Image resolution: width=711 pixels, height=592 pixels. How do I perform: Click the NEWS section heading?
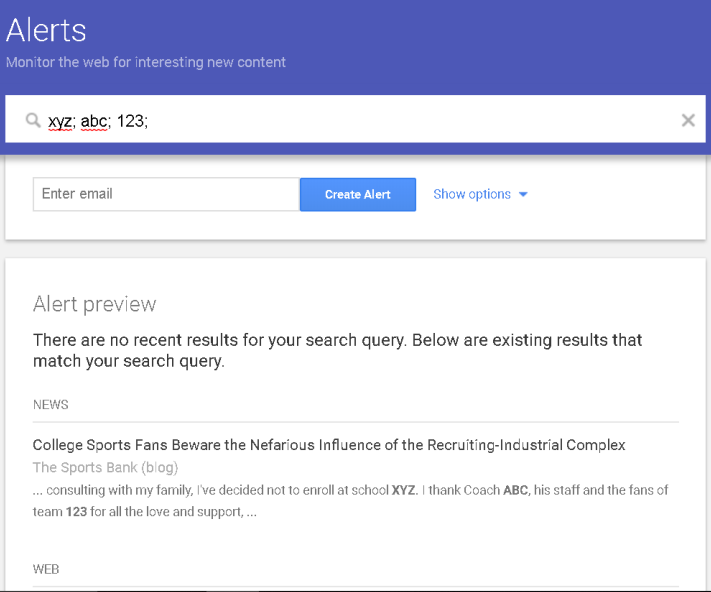[50, 404]
